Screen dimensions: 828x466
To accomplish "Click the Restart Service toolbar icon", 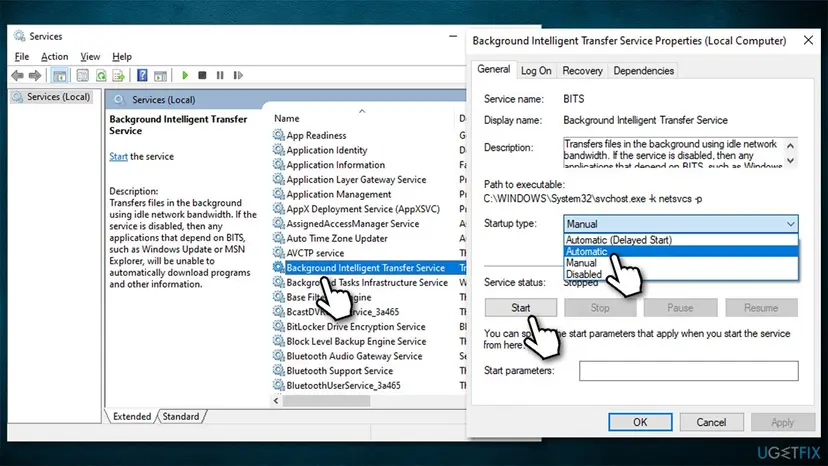I will point(238,76).
